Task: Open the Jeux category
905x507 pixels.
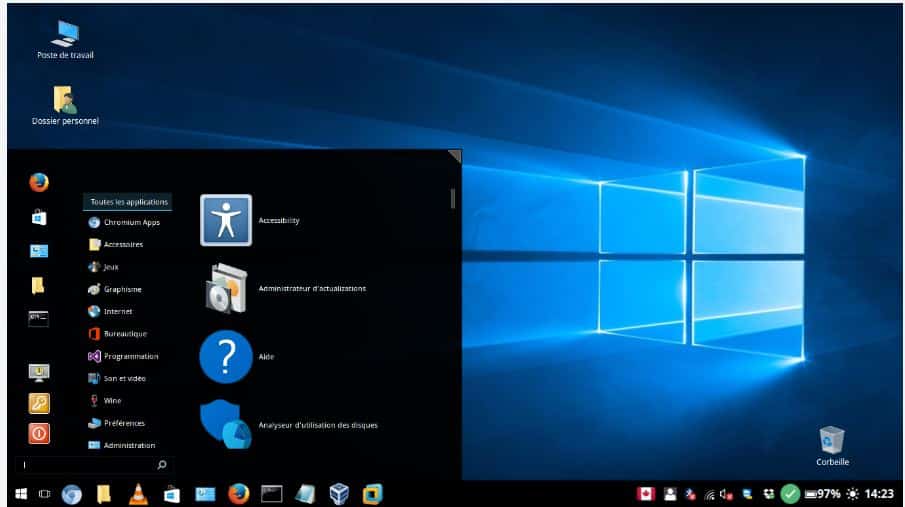Action: (x=104, y=267)
